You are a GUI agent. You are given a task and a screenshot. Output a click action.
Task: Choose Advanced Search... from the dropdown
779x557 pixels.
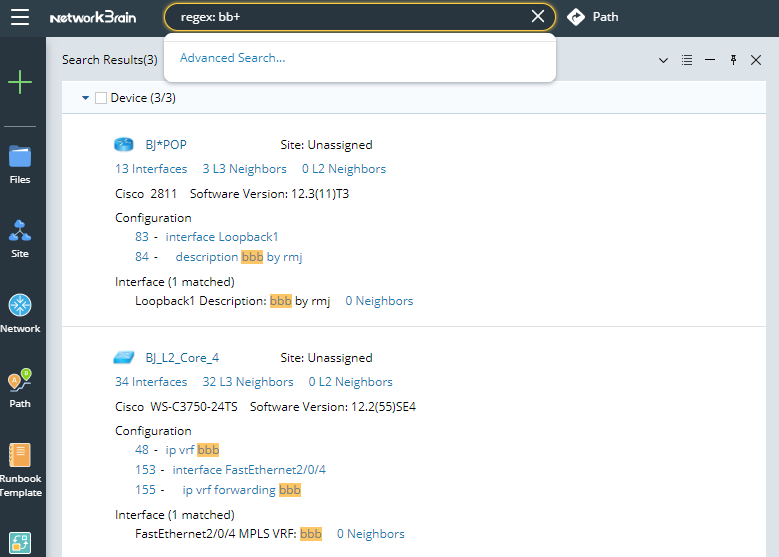(x=232, y=58)
